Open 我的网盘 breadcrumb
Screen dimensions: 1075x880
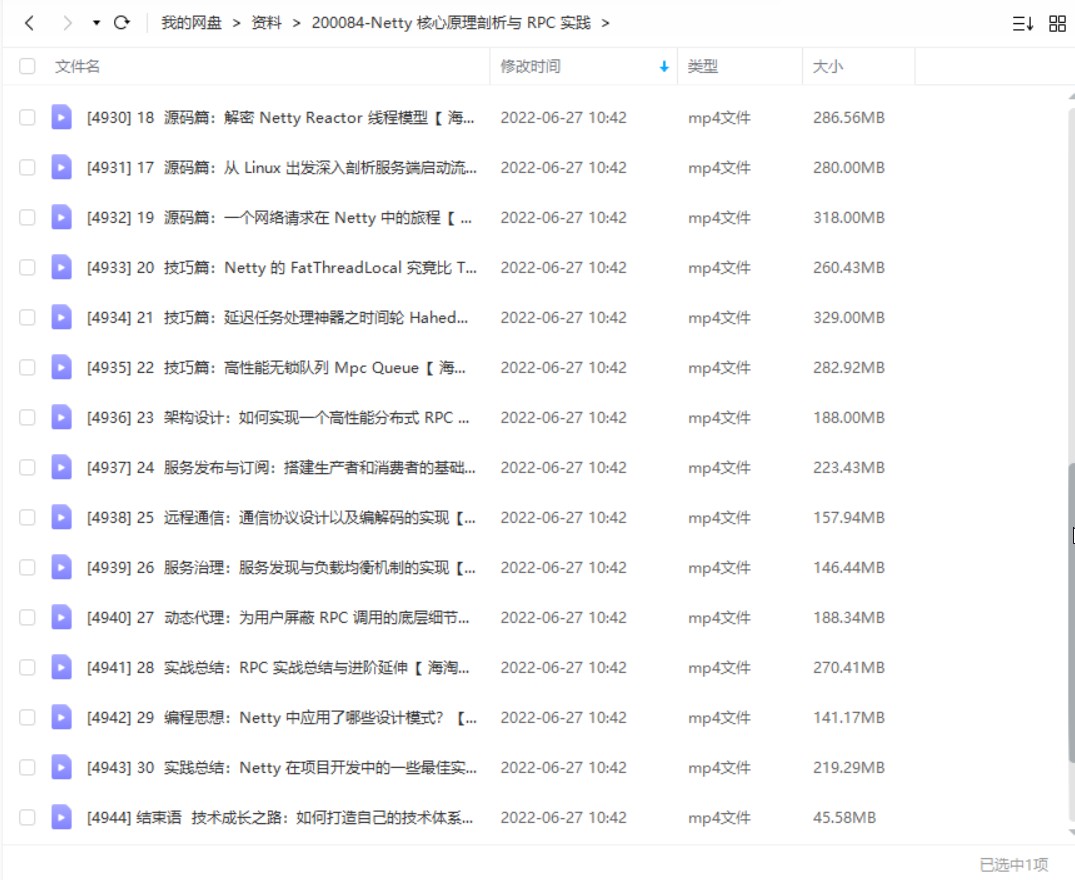coord(191,23)
